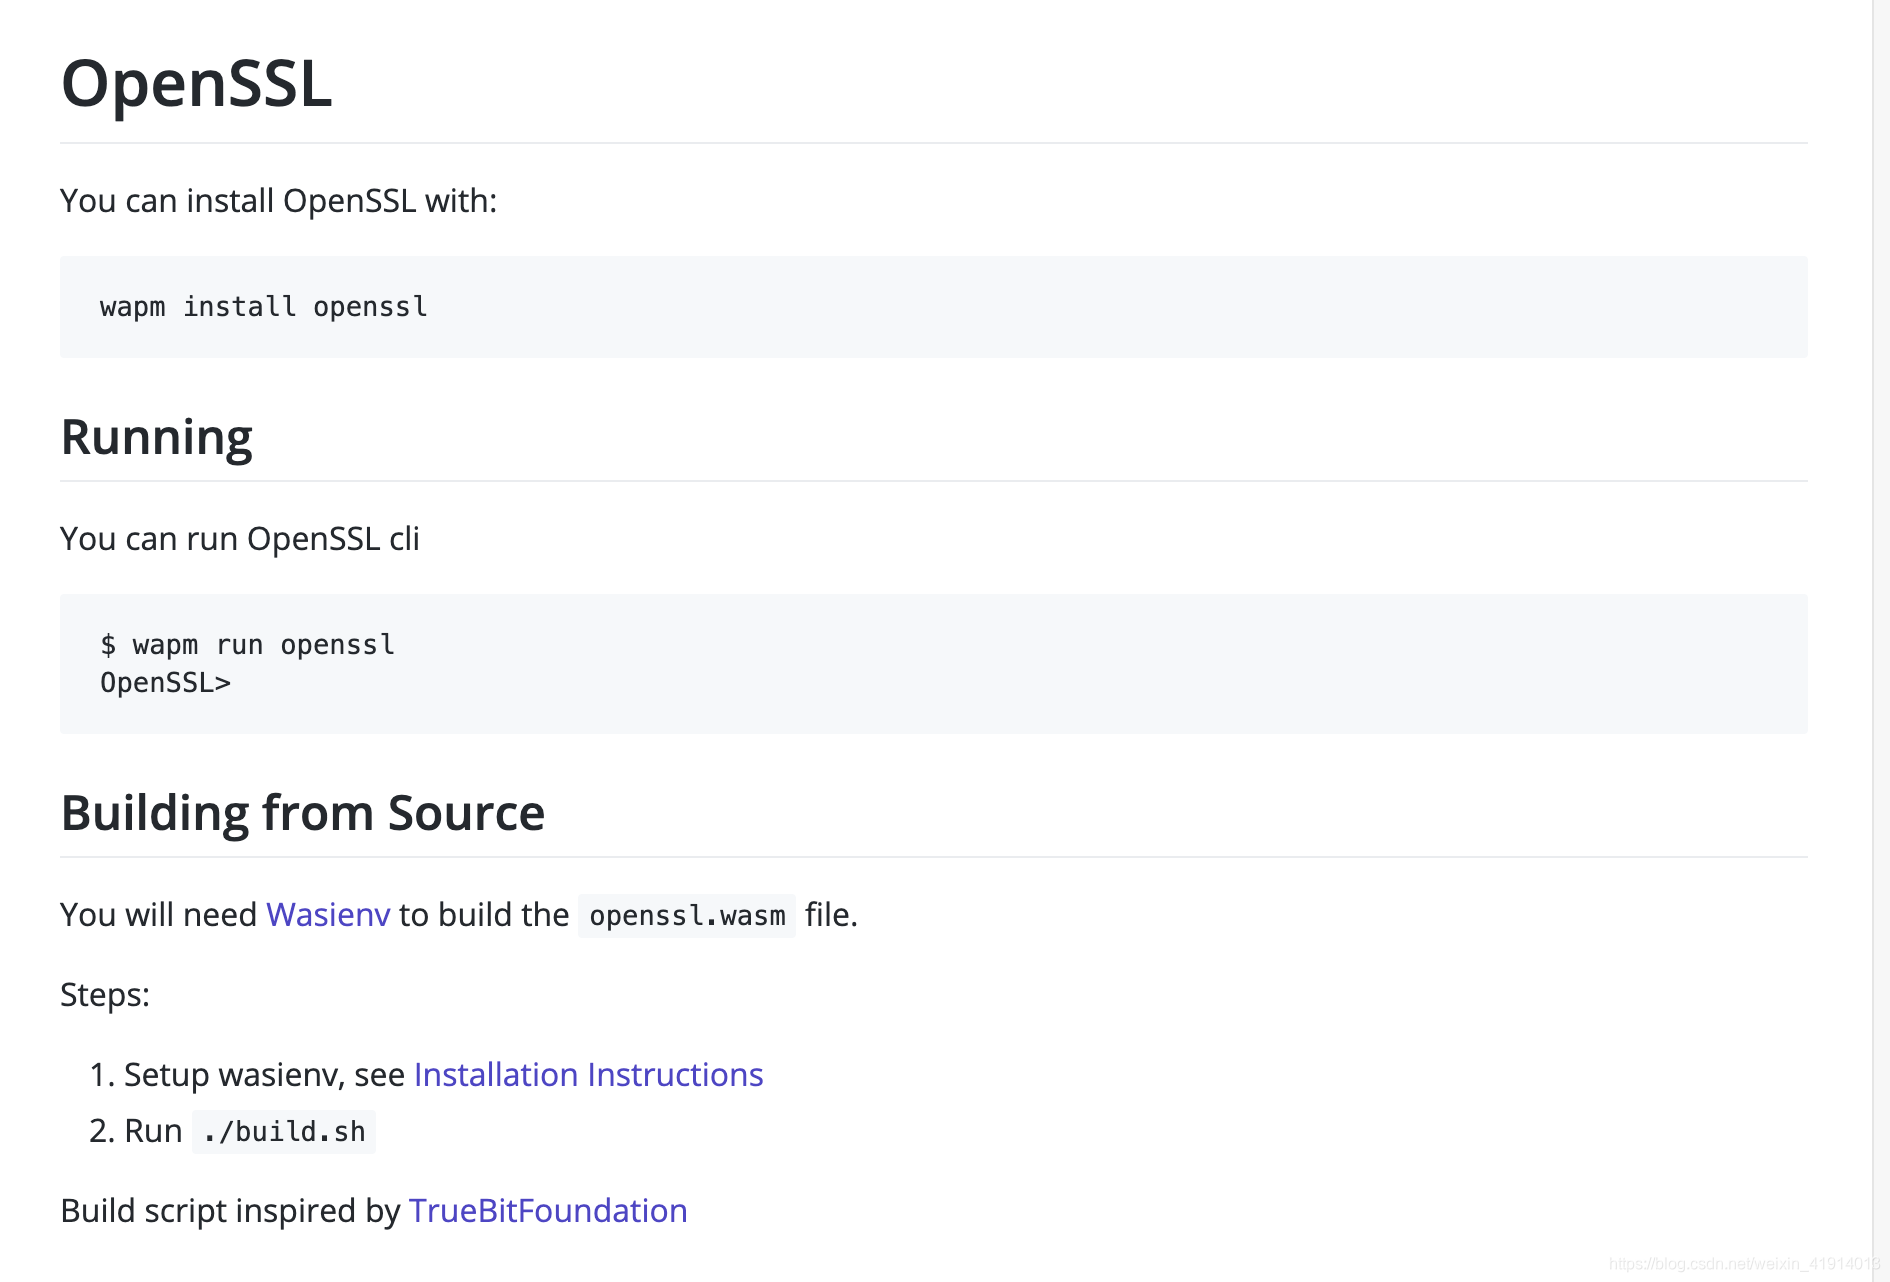
Task: Click the 'OpenSSL>' prompt line
Action: 166,683
